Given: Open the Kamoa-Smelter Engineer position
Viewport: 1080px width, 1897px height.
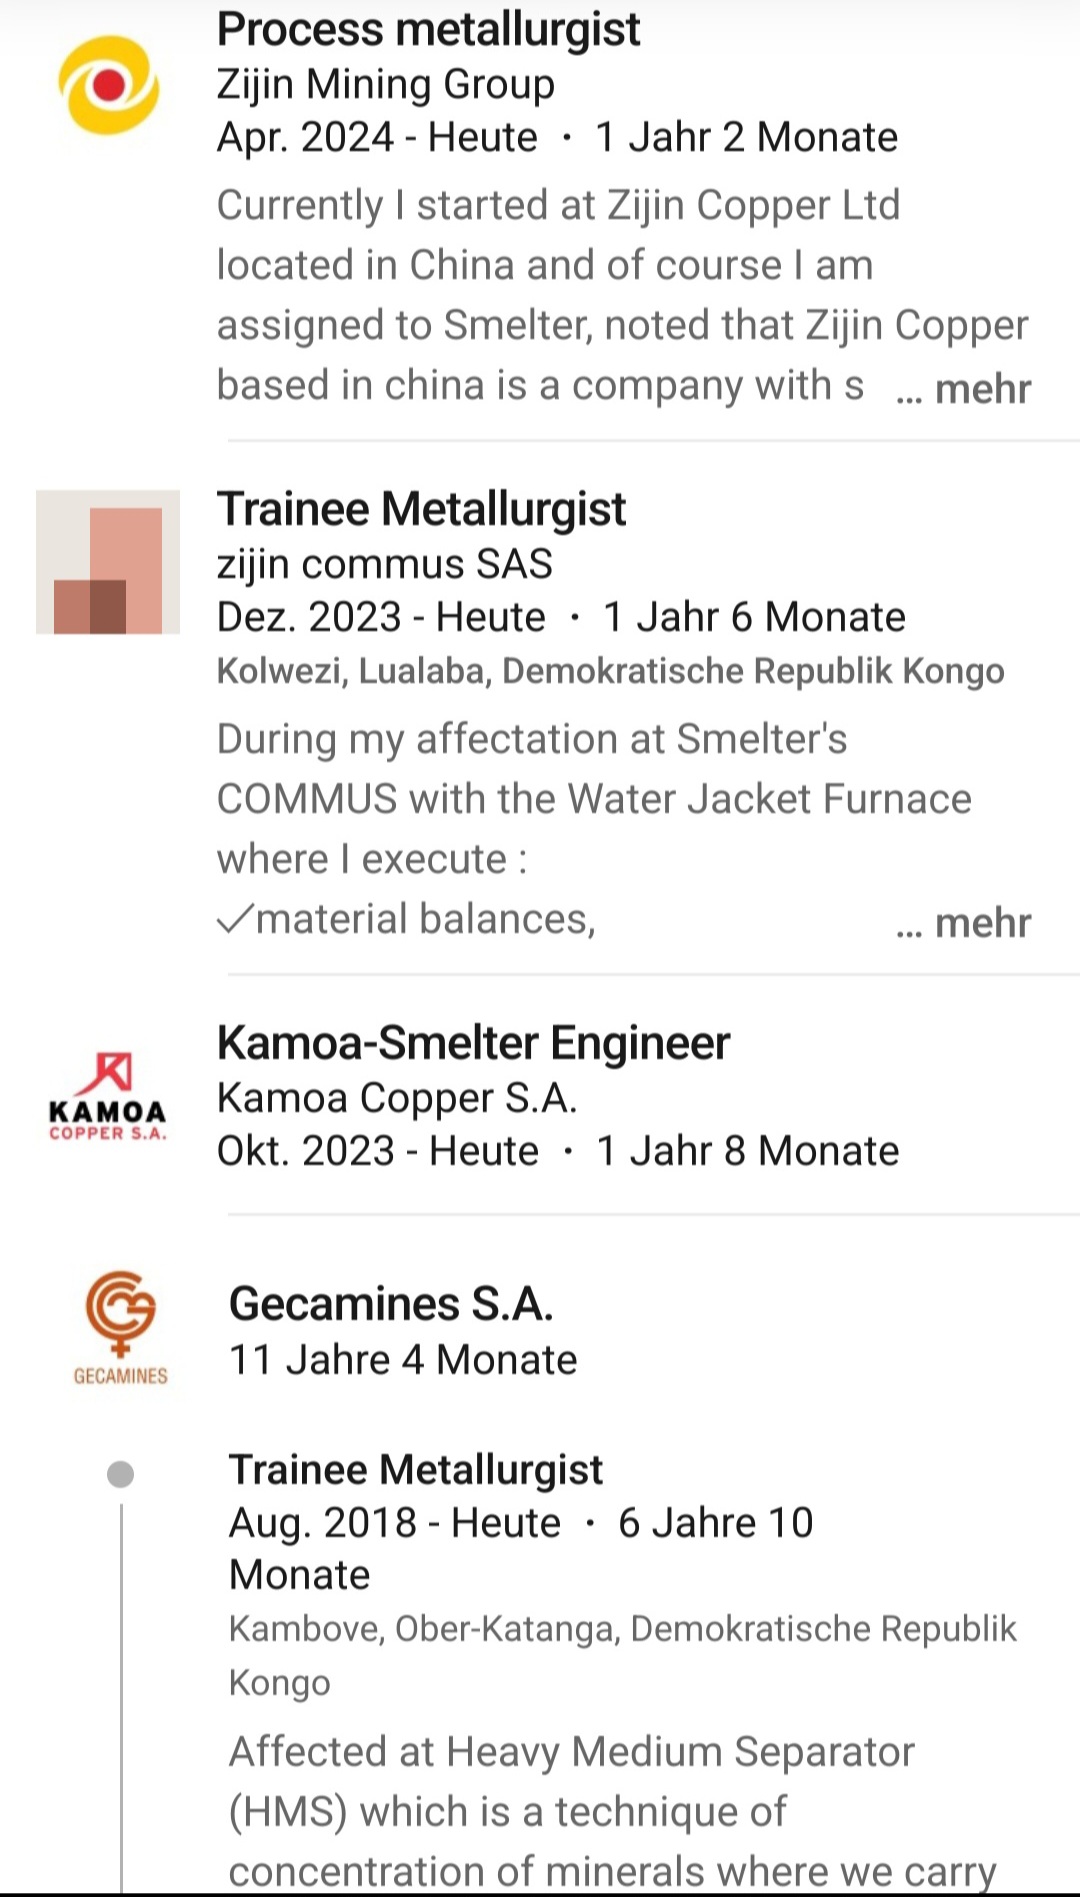Looking at the screenshot, I should pyautogui.click(x=473, y=1043).
